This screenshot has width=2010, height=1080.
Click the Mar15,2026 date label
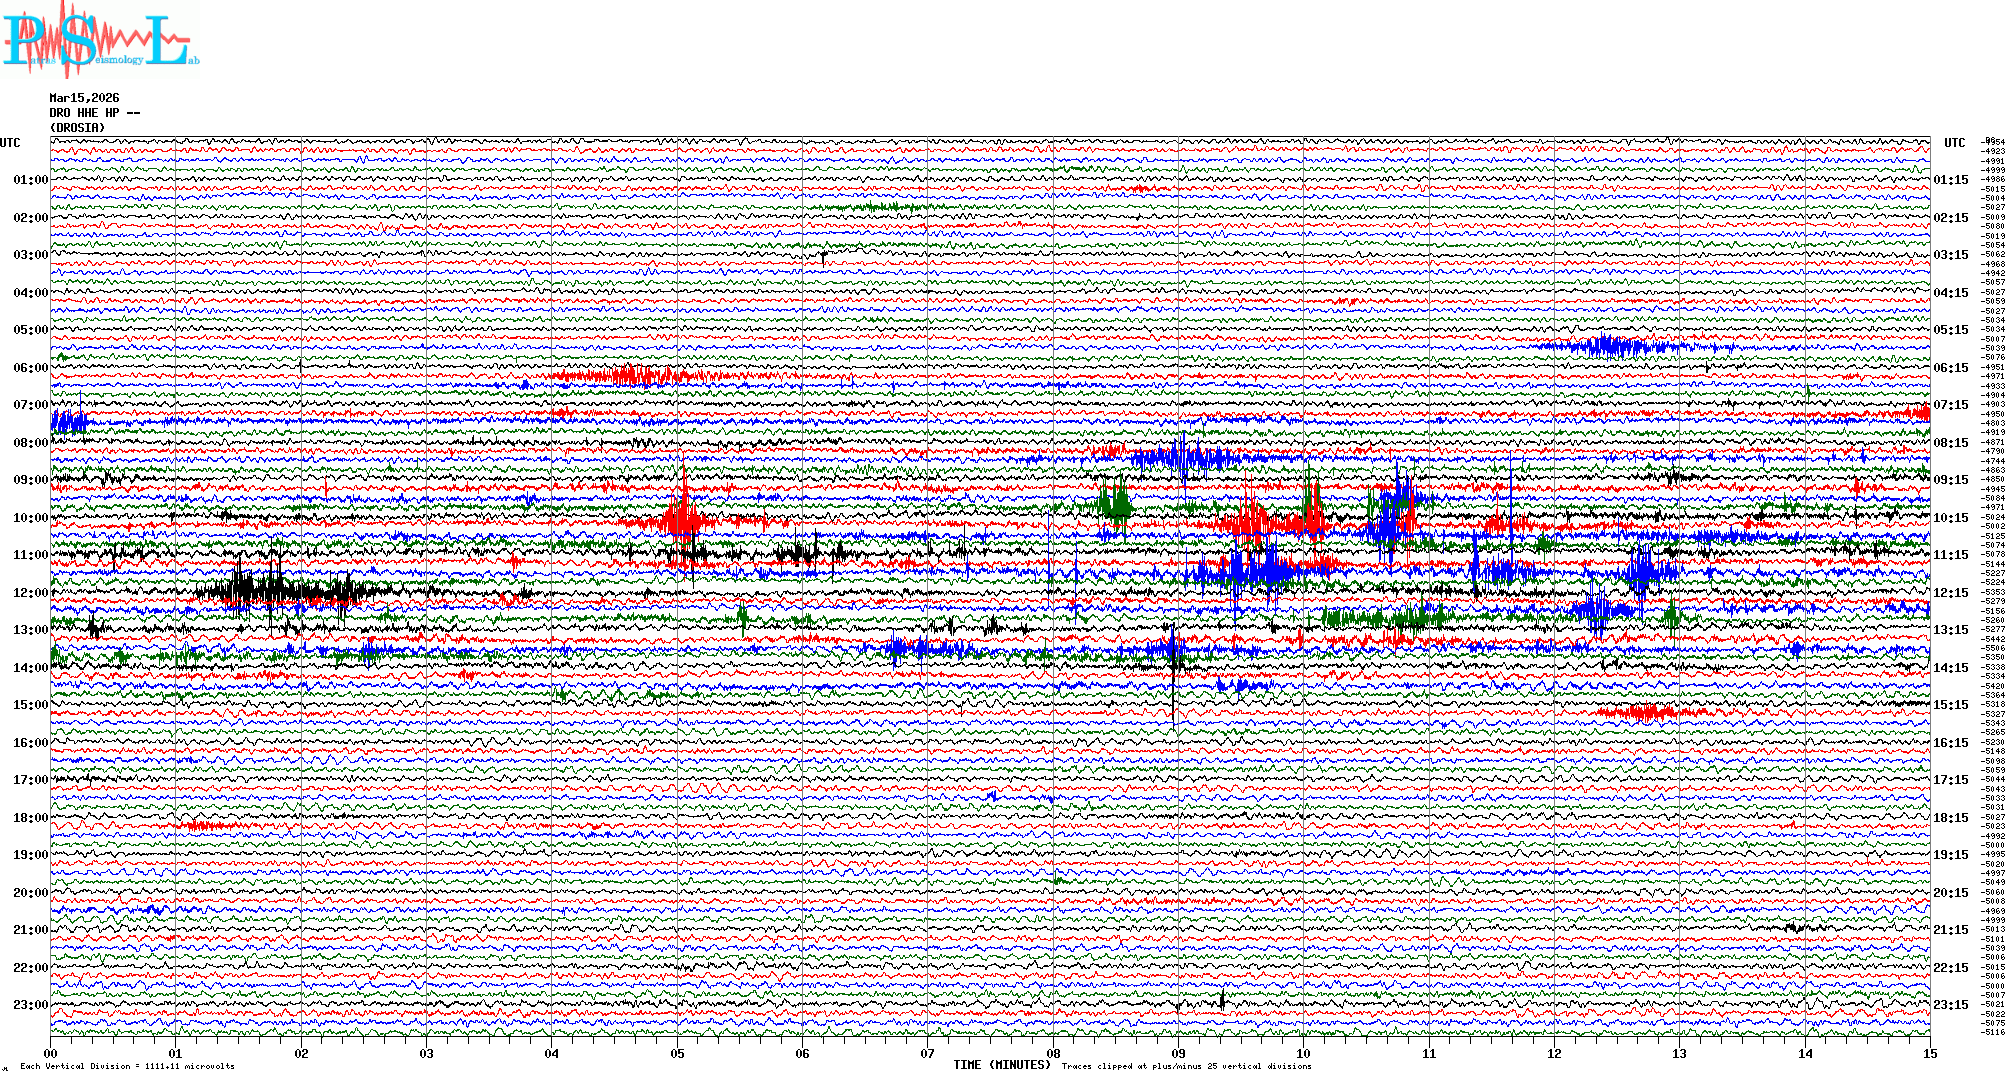point(84,98)
